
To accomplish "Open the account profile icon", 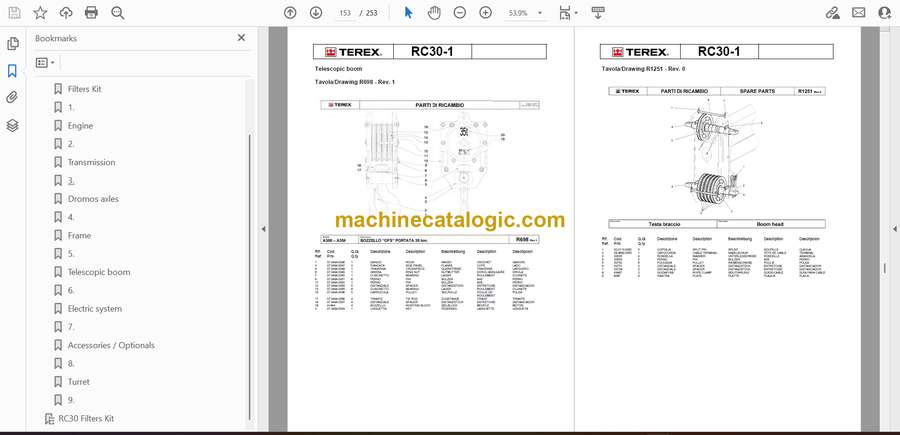I will [885, 13].
